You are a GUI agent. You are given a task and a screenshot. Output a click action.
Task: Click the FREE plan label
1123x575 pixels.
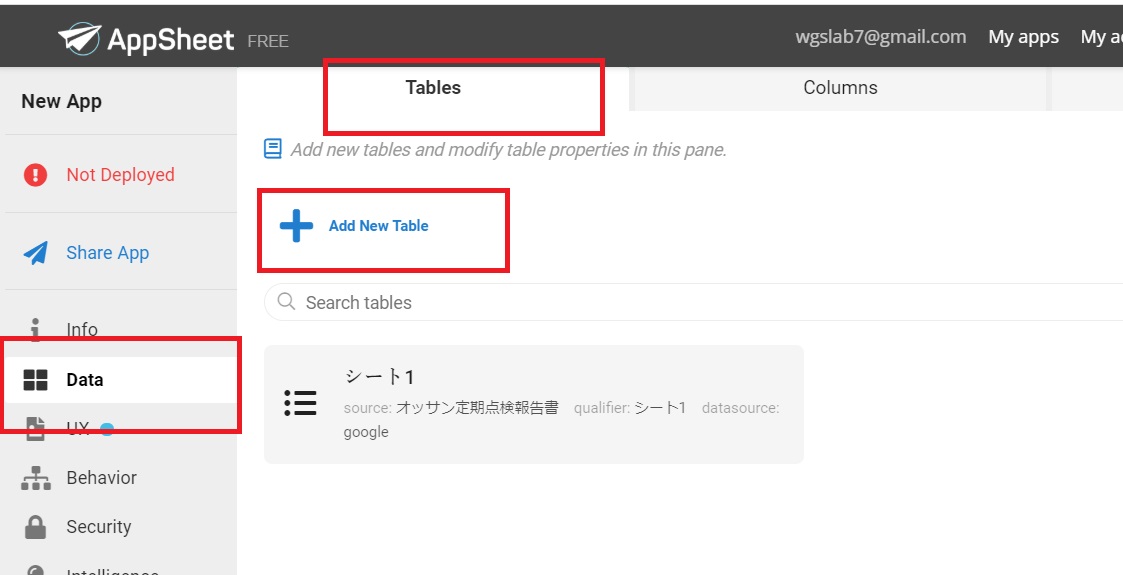pos(268,42)
